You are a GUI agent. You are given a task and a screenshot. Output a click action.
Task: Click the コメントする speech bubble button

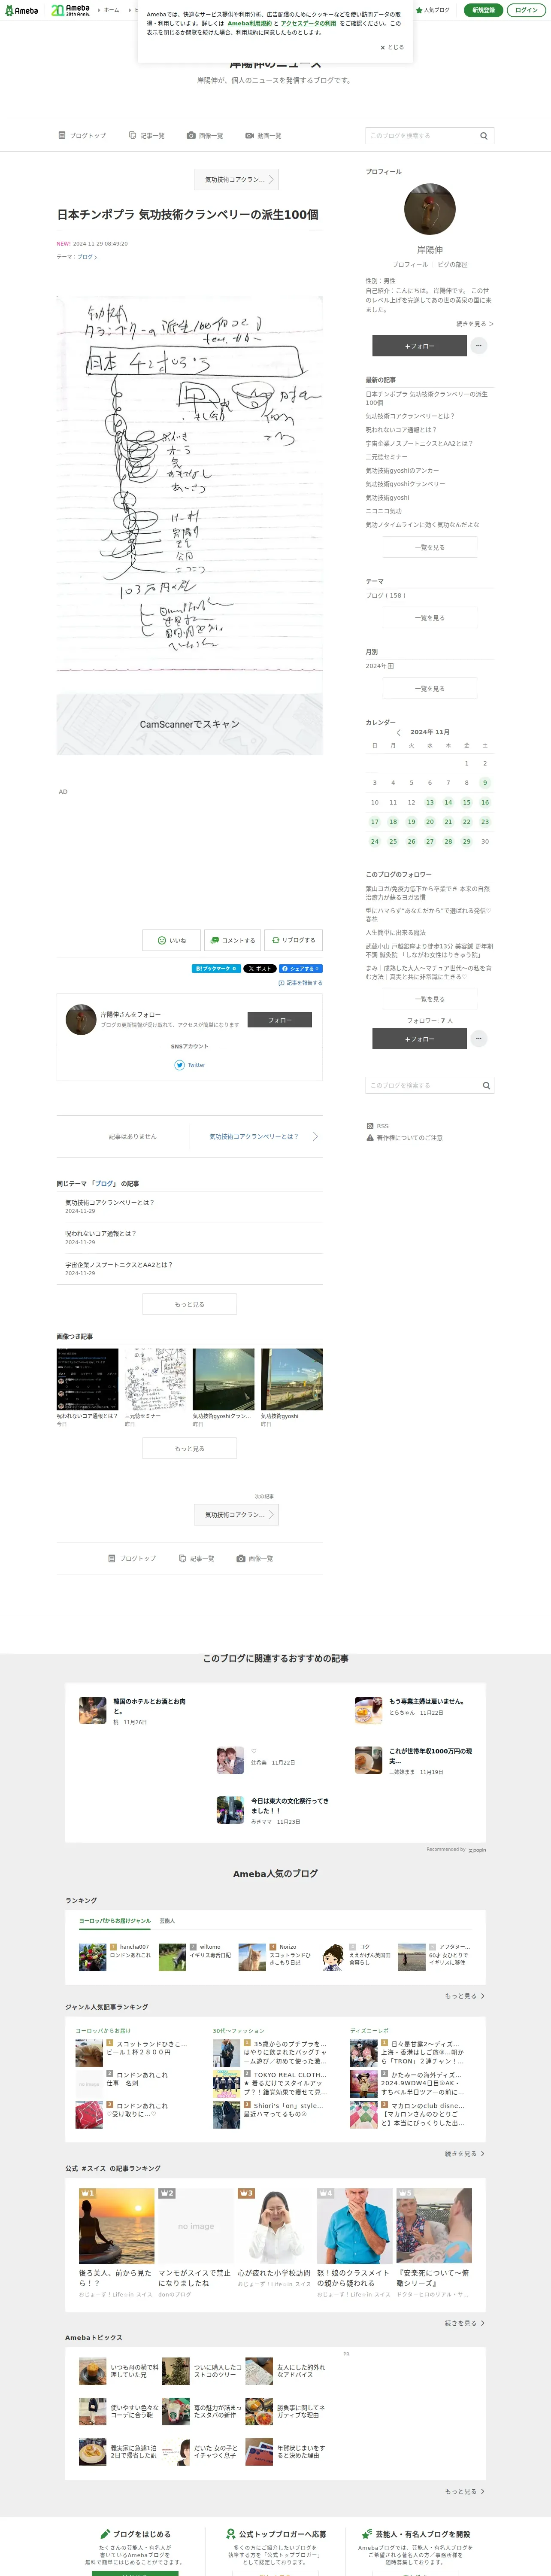(x=232, y=940)
